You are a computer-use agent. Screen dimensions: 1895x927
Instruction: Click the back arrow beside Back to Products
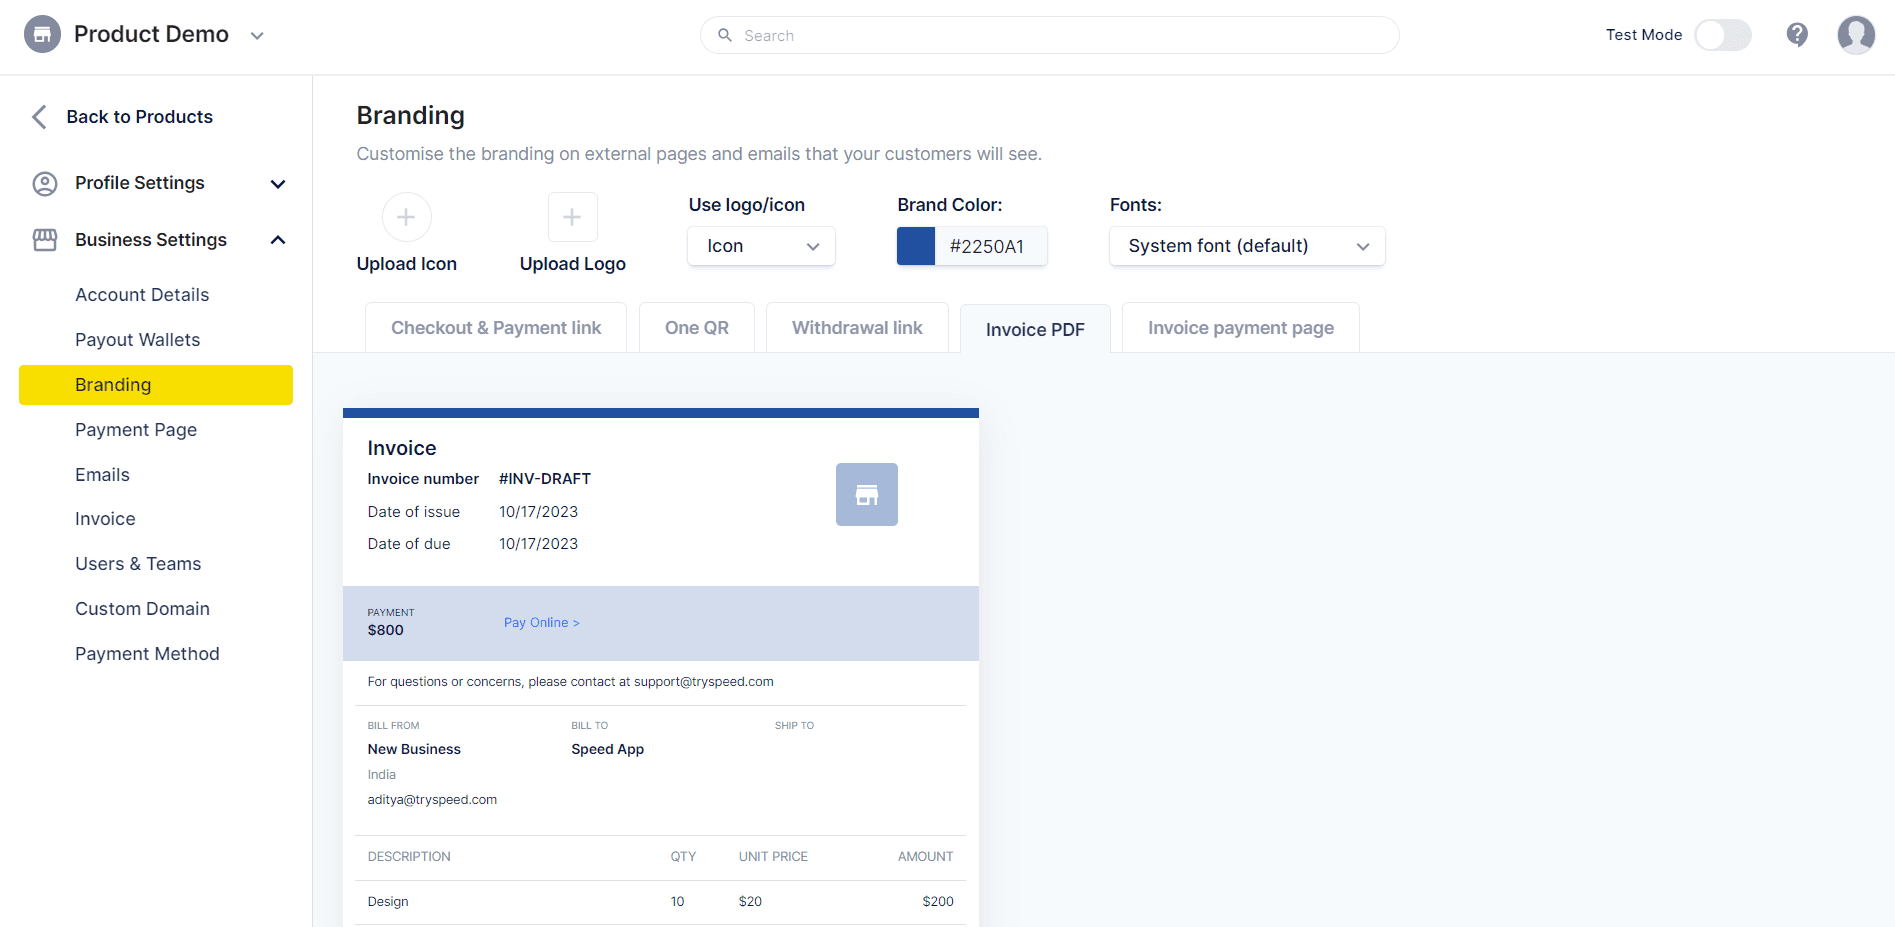(38, 116)
